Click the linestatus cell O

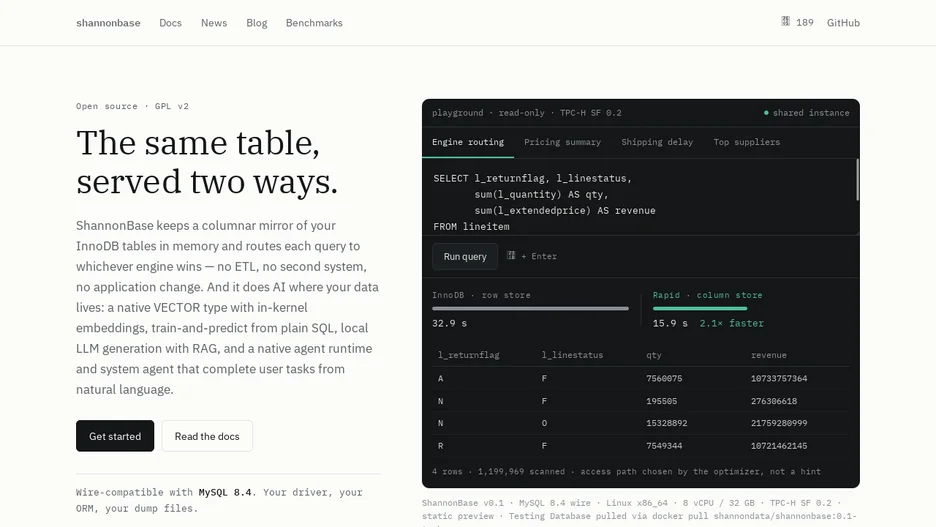click(x=544, y=423)
